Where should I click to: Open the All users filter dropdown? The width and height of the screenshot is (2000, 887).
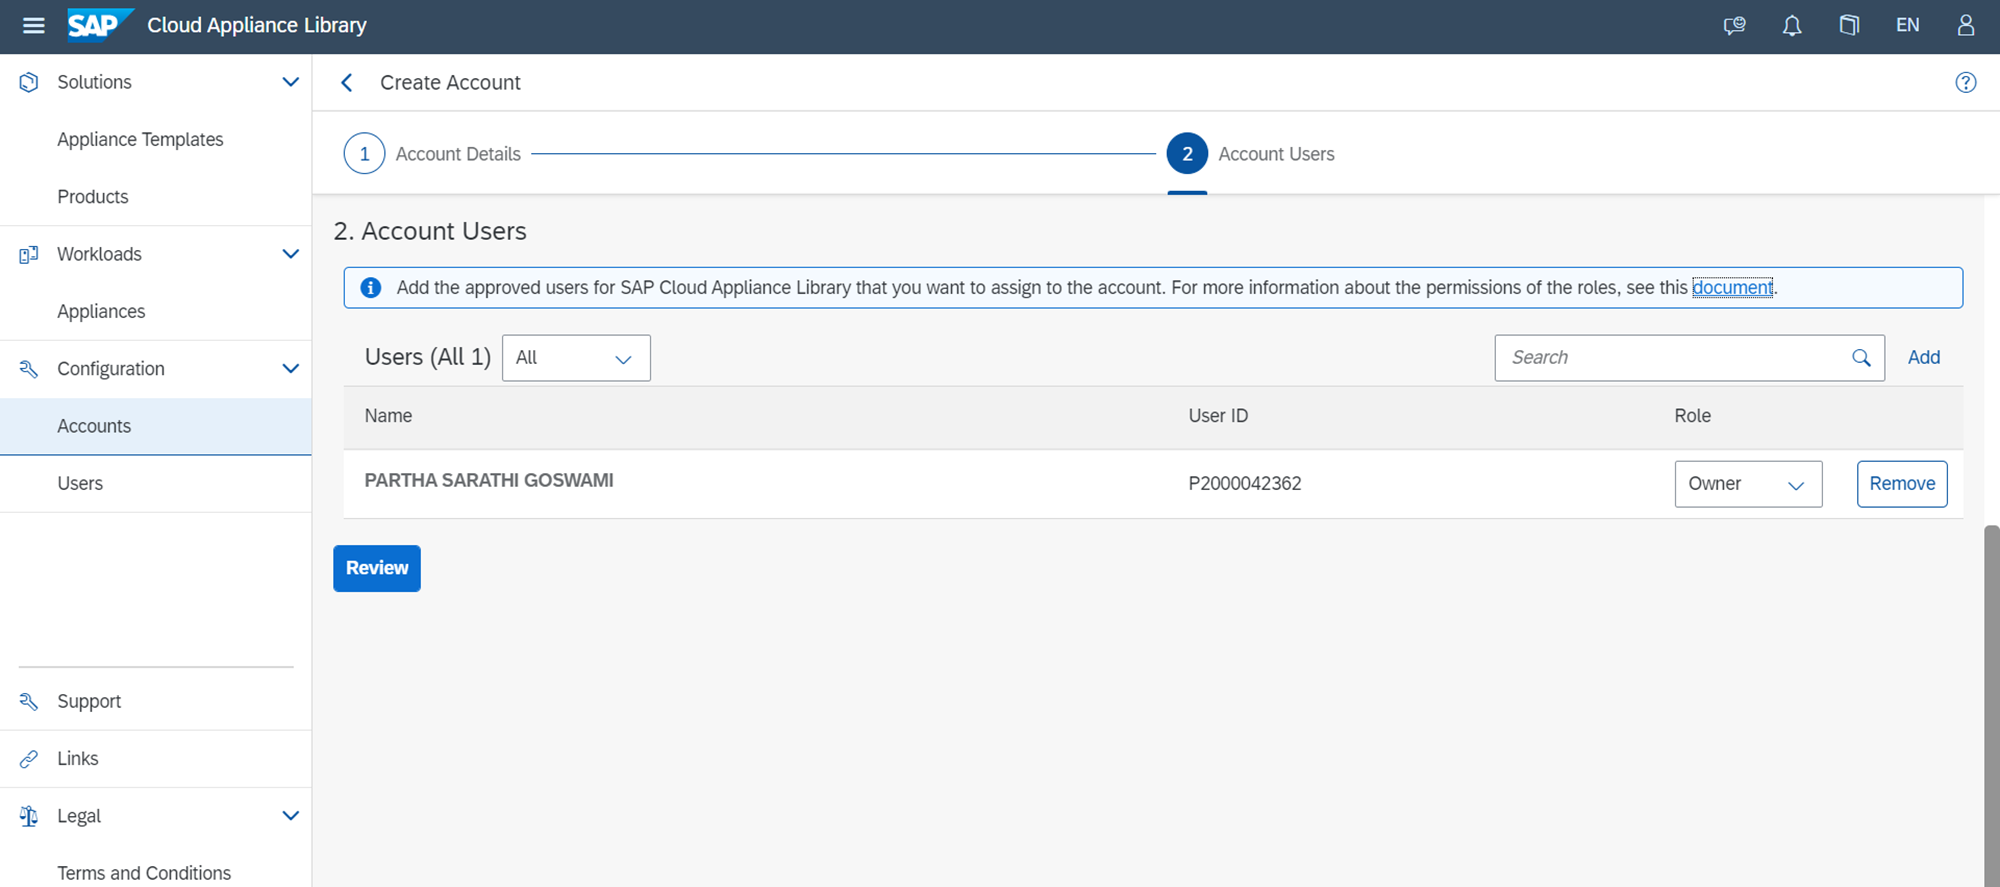[x=575, y=358]
